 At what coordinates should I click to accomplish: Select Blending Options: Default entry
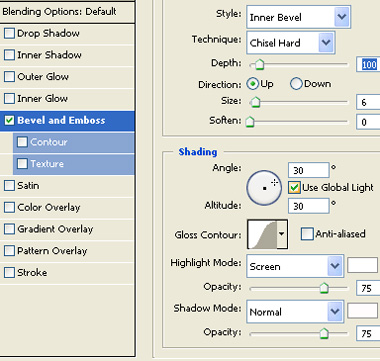point(59,12)
